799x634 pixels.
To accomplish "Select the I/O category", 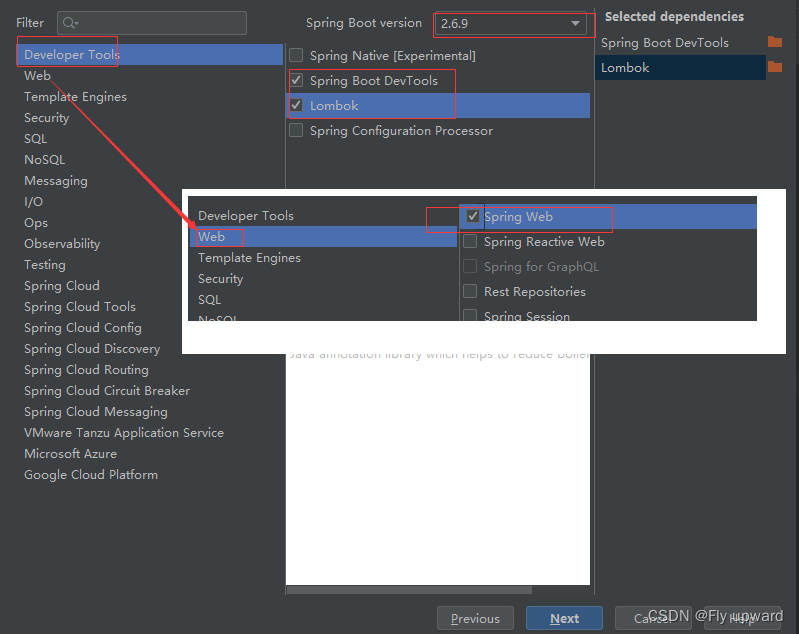I will (x=33, y=202).
